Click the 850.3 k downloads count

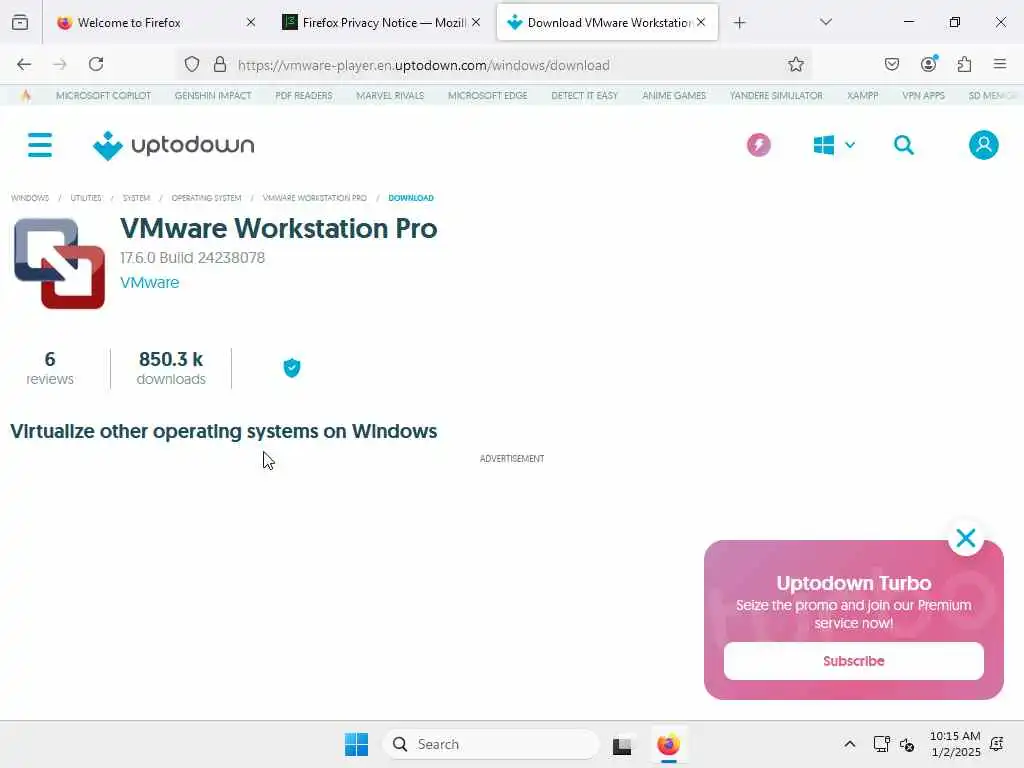[171, 368]
